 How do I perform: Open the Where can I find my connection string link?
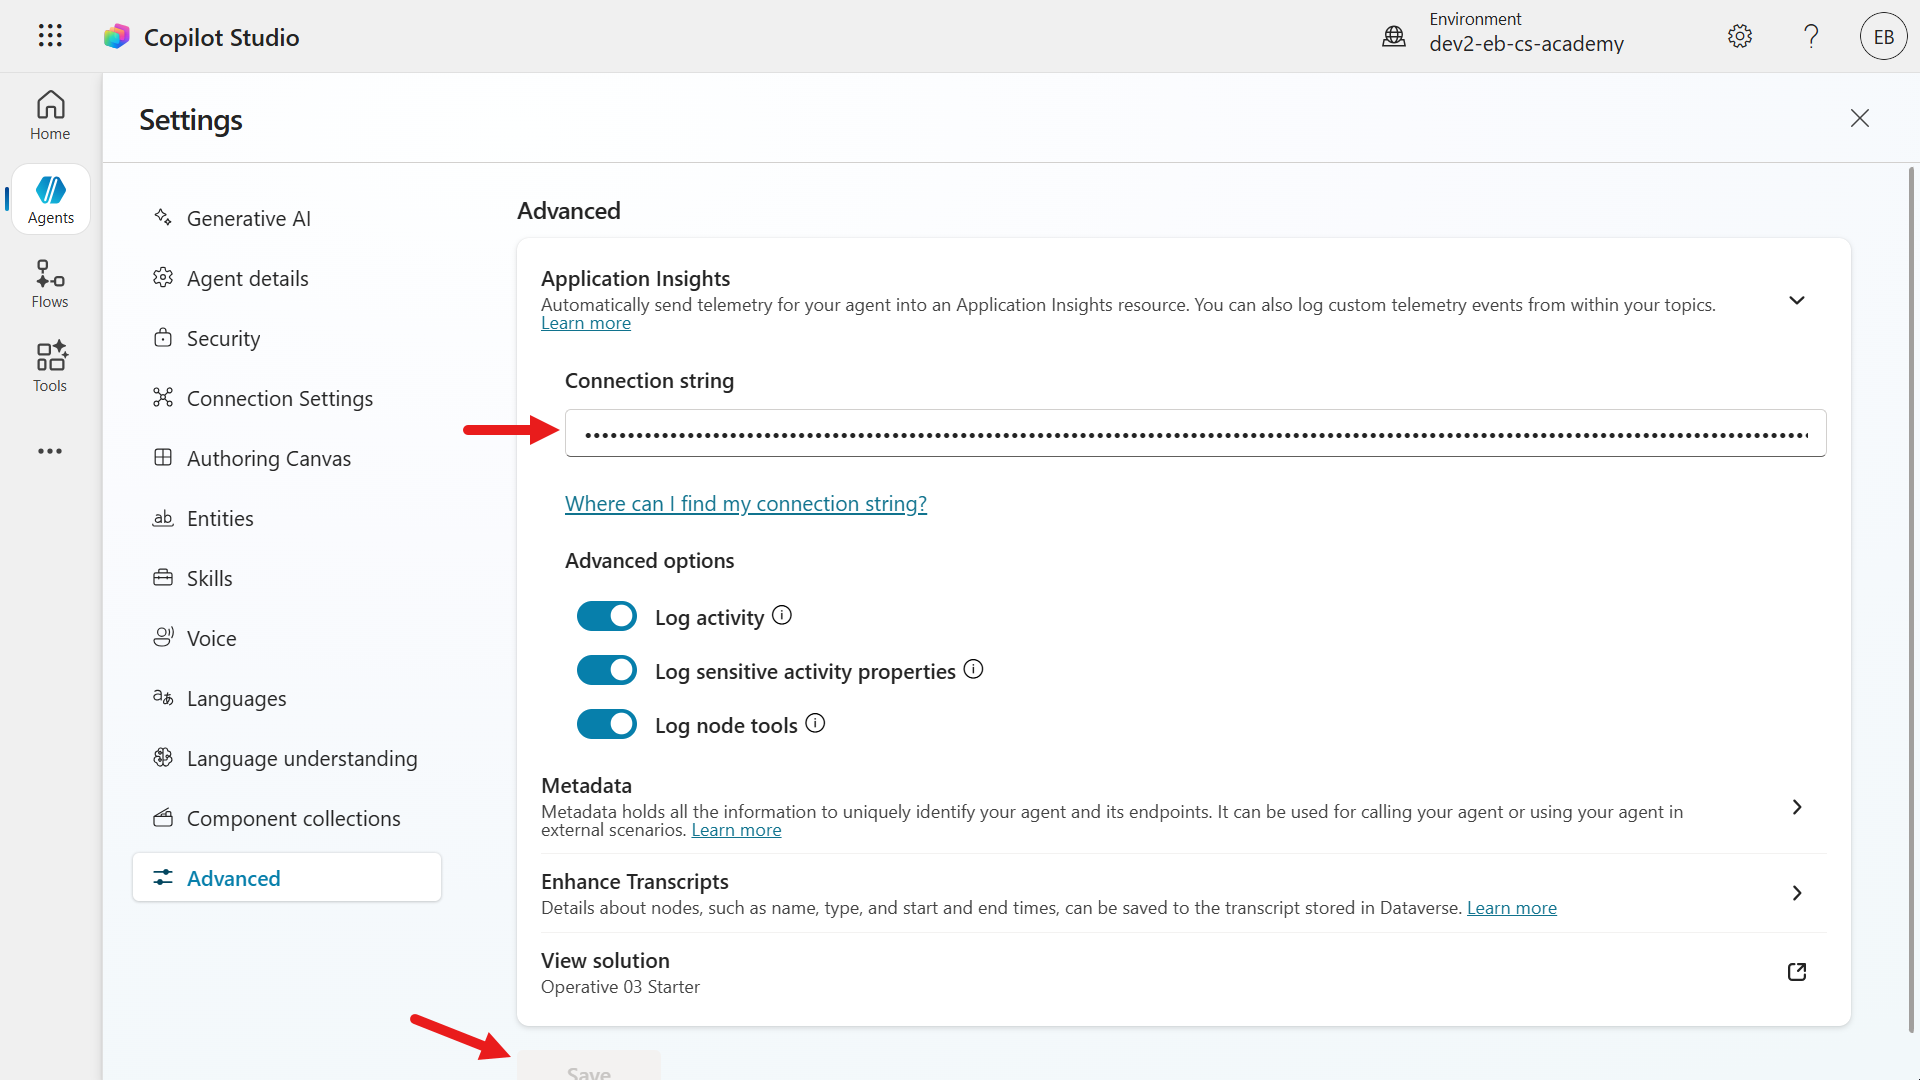click(x=745, y=503)
